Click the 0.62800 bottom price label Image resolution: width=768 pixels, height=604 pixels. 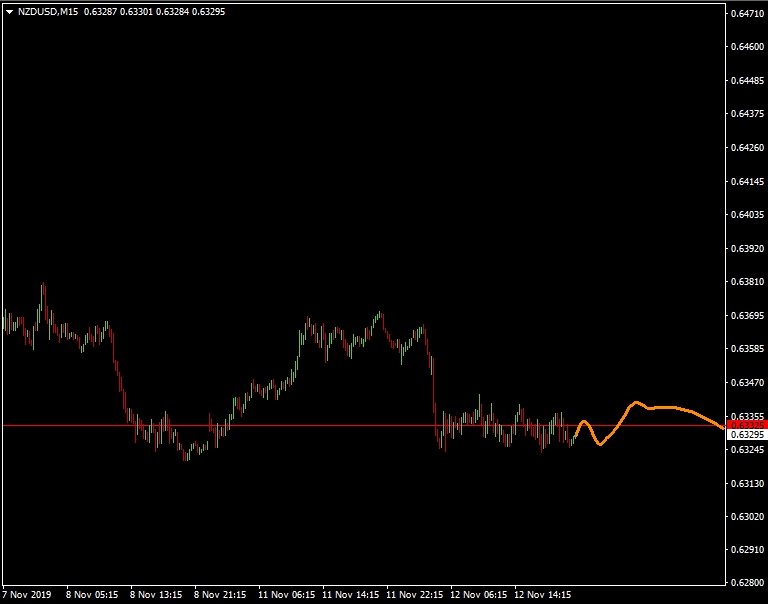(x=746, y=583)
